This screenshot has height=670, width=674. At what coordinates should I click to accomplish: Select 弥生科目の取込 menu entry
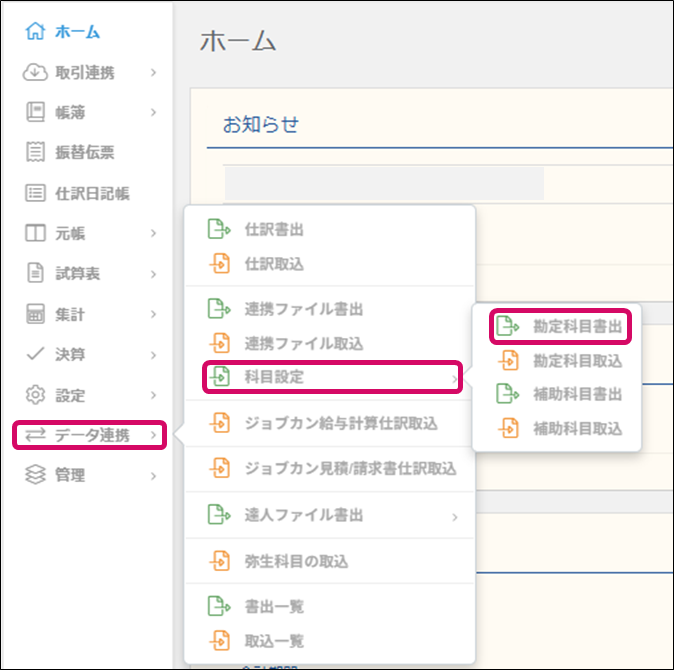tap(296, 561)
